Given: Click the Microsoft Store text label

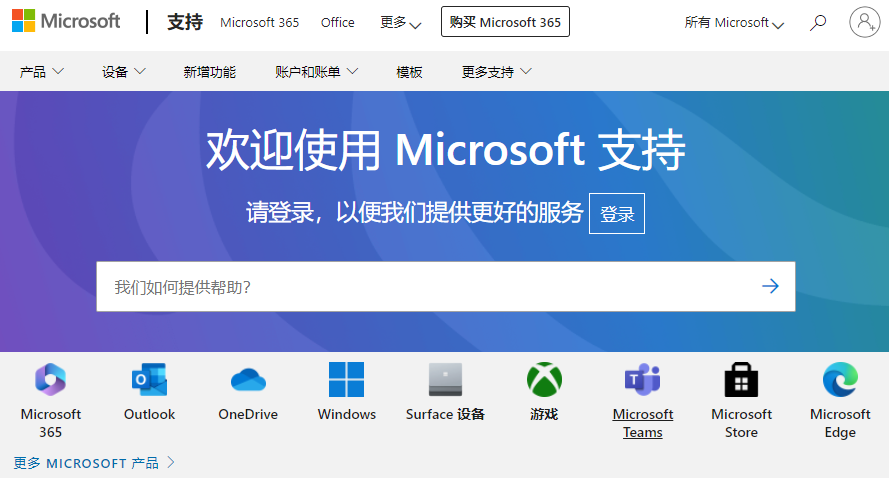Looking at the screenshot, I should (x=741, y=423).
